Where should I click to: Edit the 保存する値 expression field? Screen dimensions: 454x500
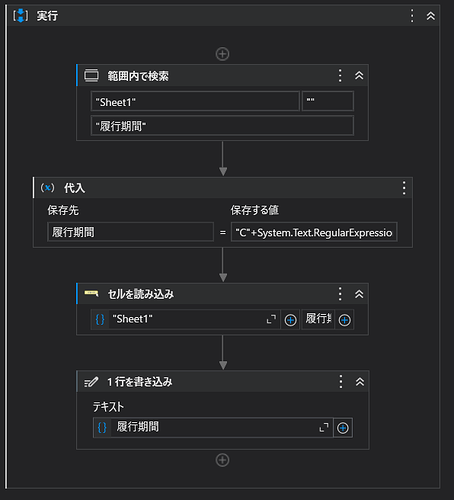click(x=314, y=232)
